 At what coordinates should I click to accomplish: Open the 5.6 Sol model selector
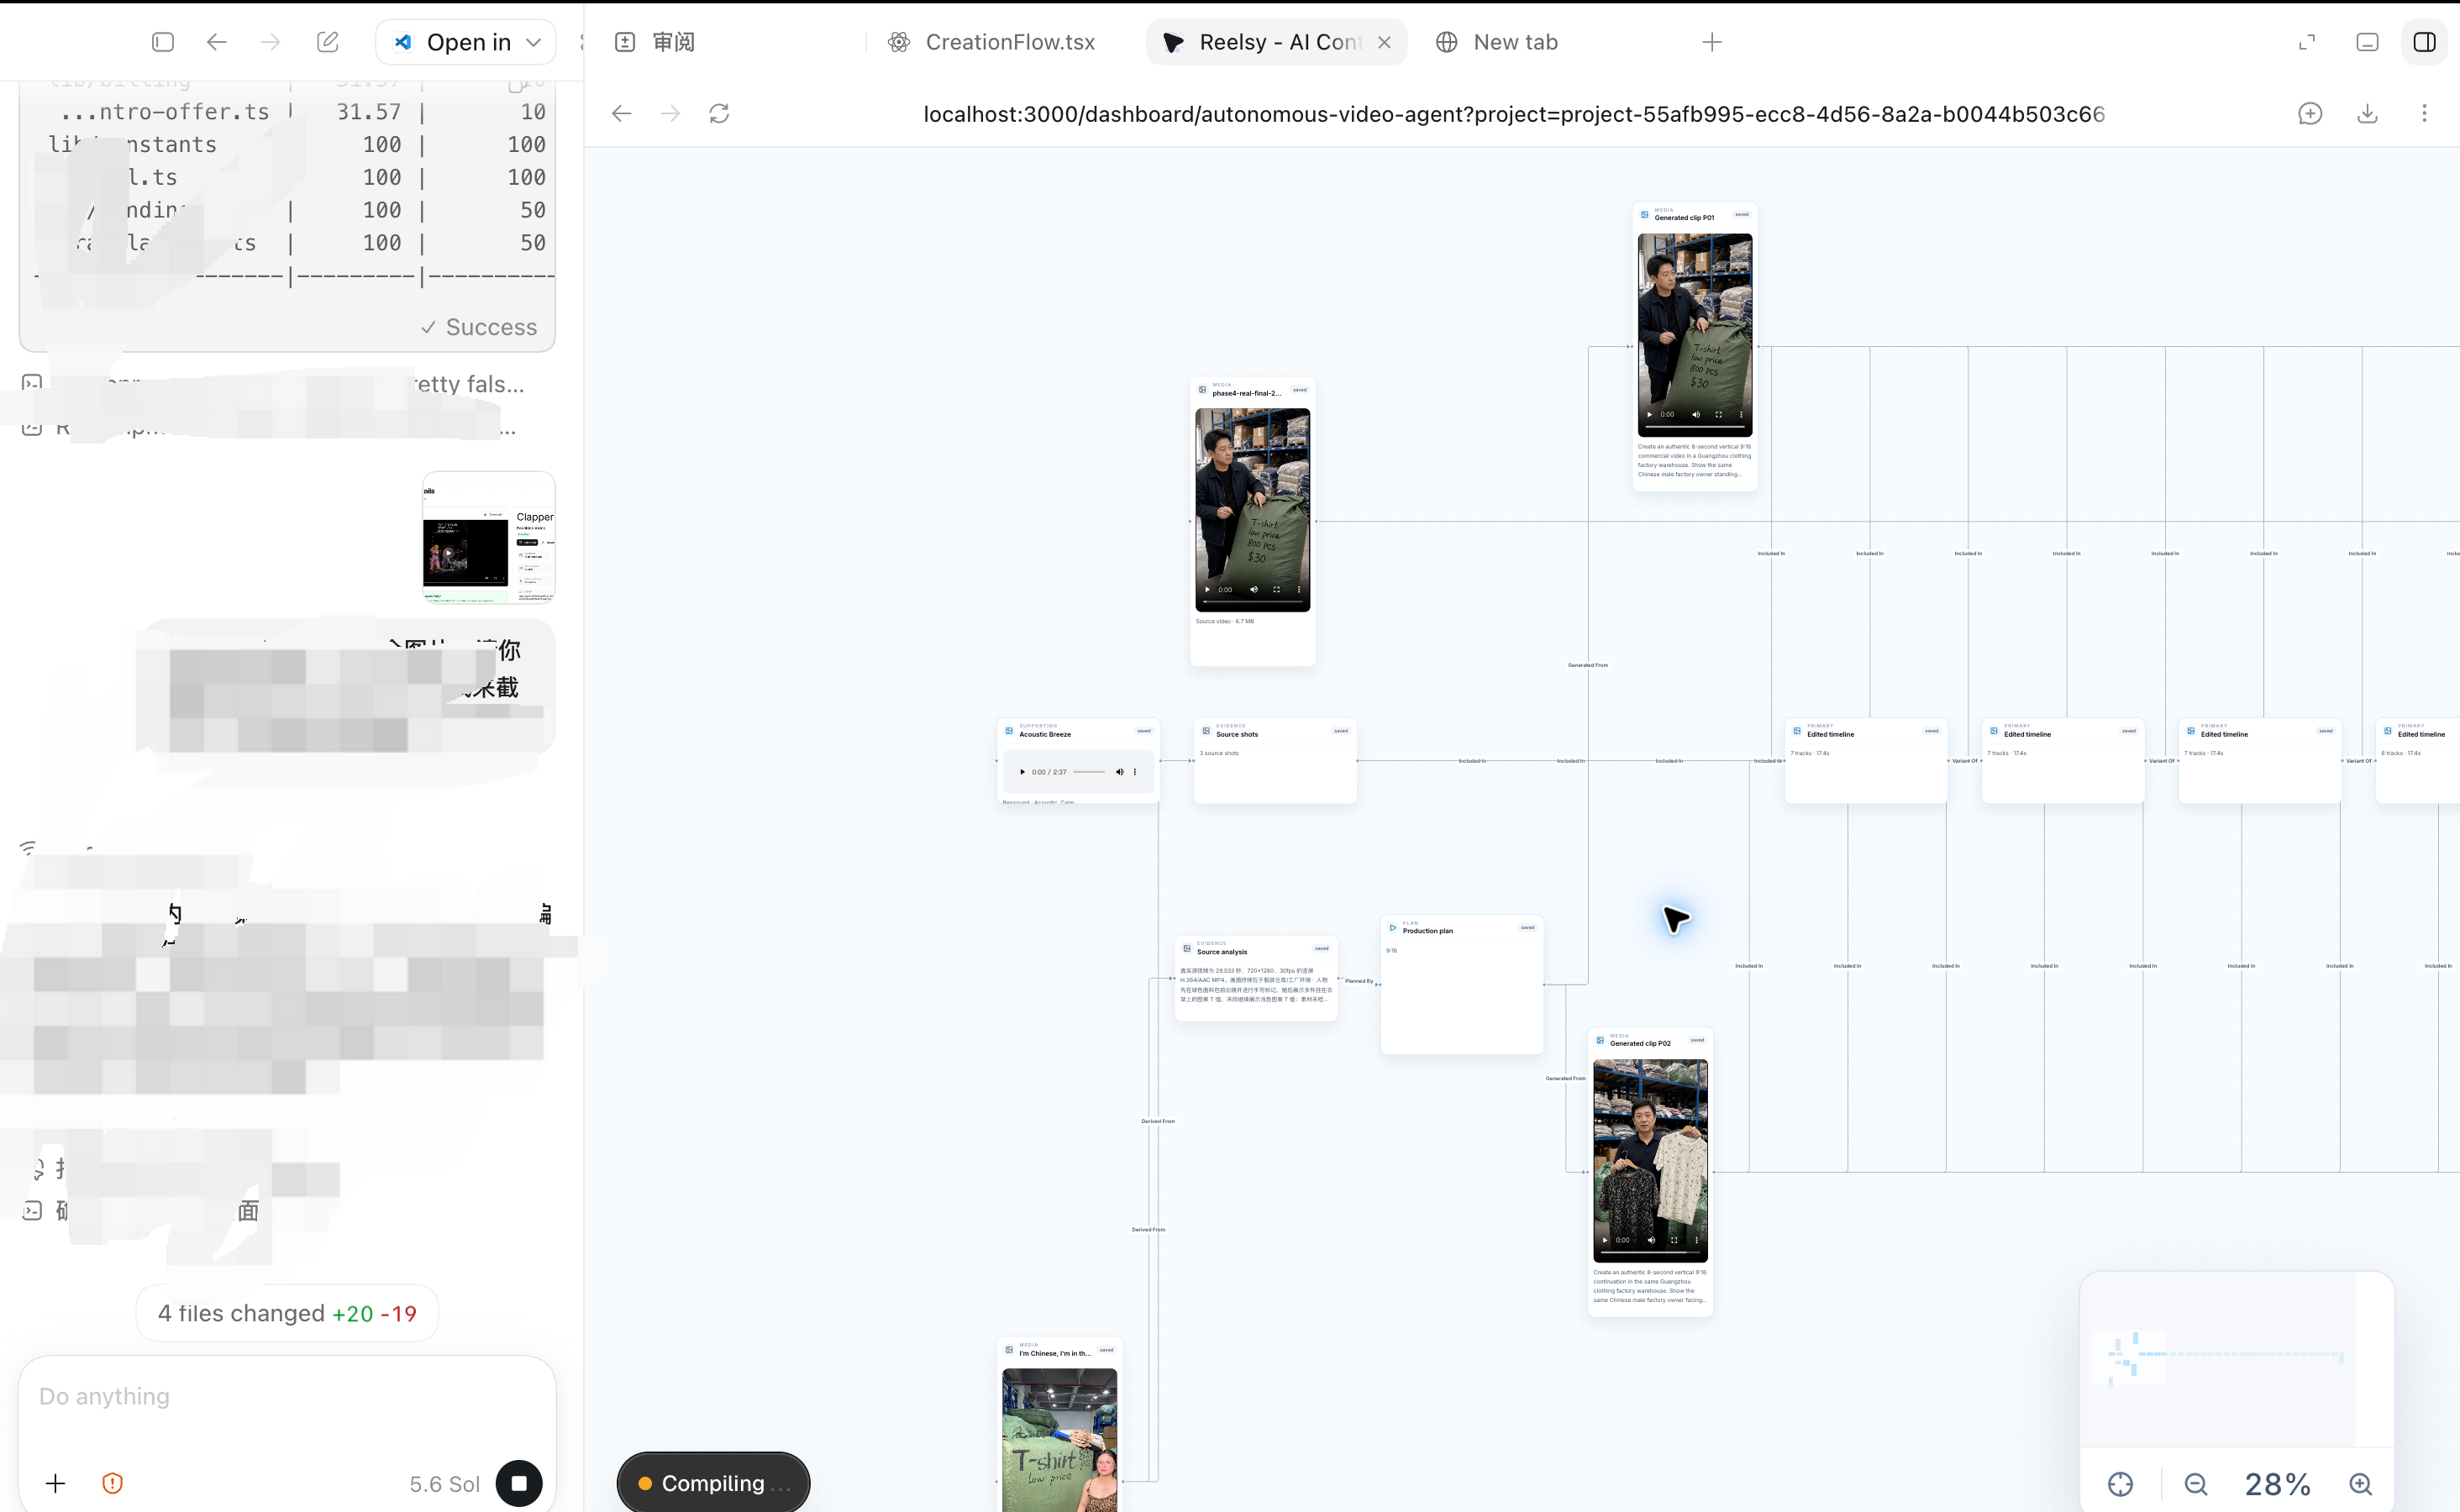click(x=444, y=1484)
